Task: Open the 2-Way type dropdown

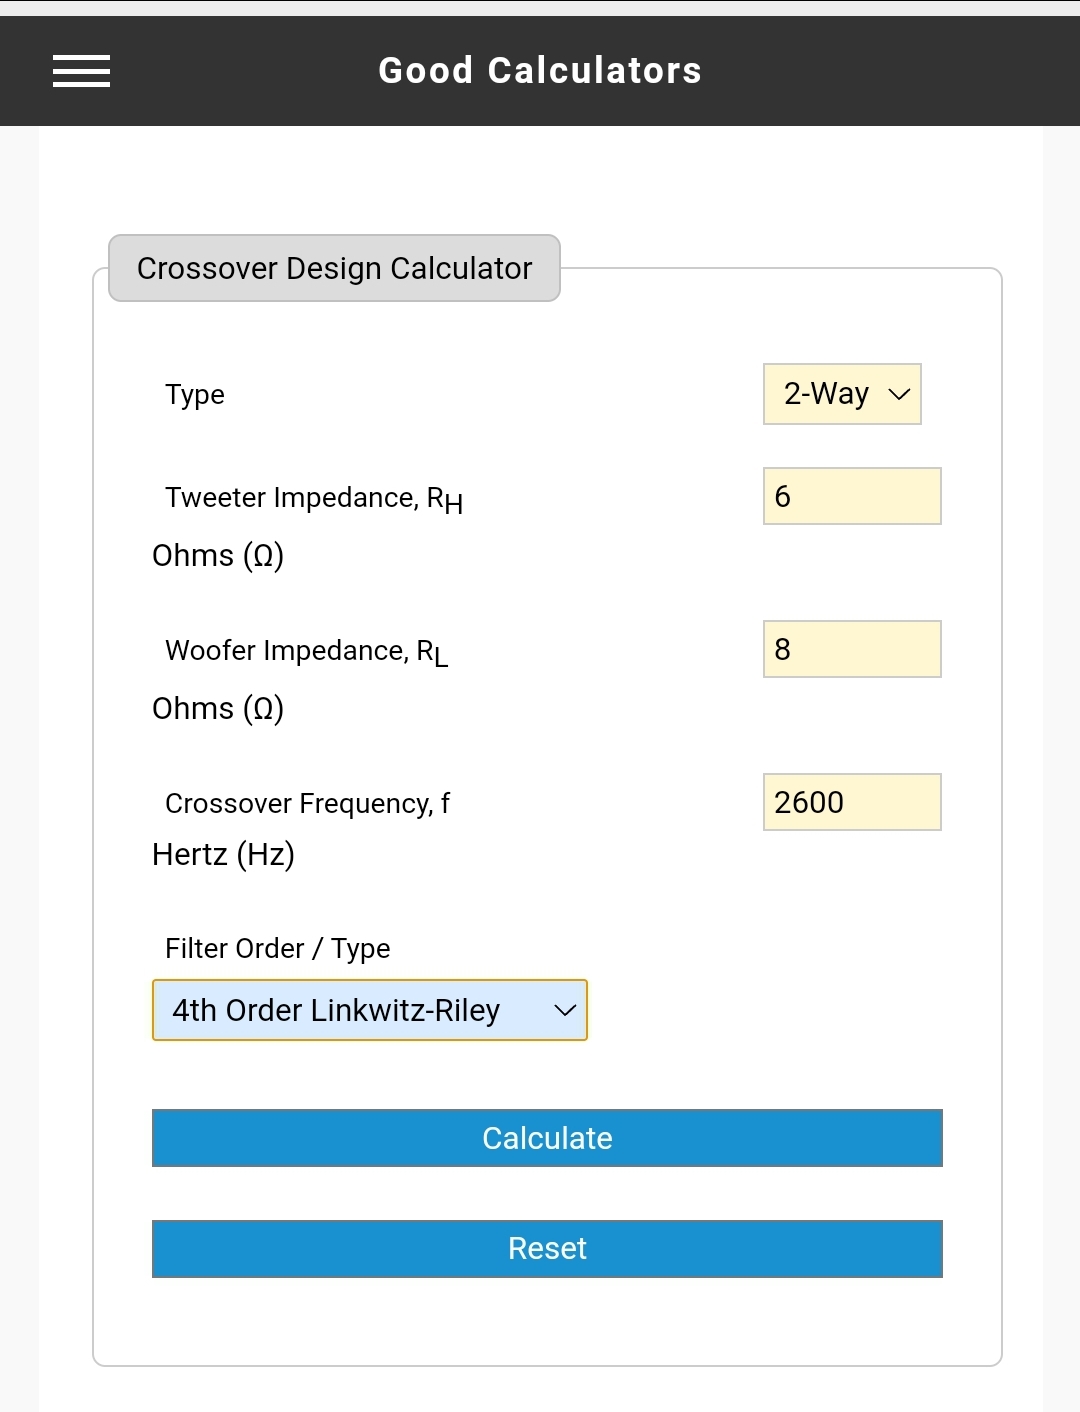Action: pyautogui.click(x=842, y=394)
